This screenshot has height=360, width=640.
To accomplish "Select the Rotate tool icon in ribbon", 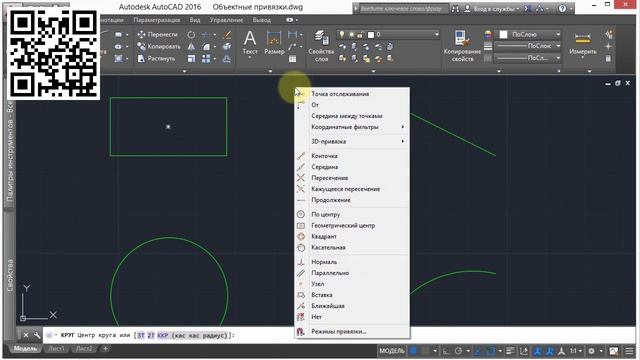I will [x=191, y=35].
